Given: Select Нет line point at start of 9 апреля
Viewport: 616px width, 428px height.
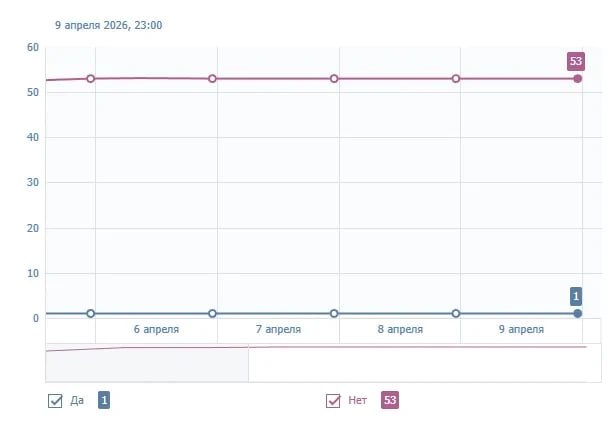Looking at the screenshot, I should 456,78.
